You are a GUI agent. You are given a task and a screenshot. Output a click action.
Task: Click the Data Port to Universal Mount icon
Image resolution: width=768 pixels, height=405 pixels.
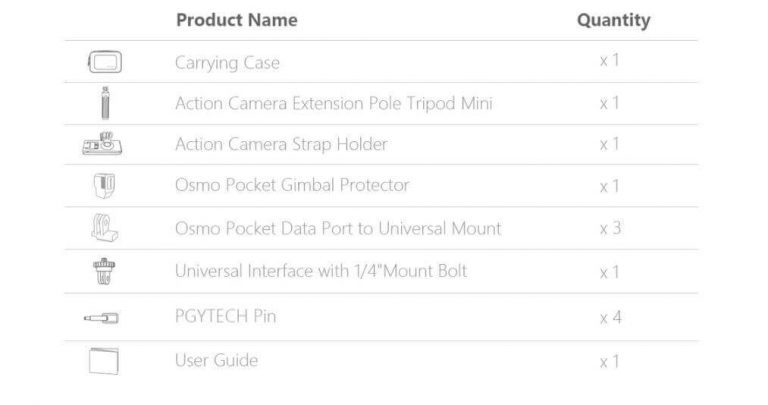click(x=104, y=228)
